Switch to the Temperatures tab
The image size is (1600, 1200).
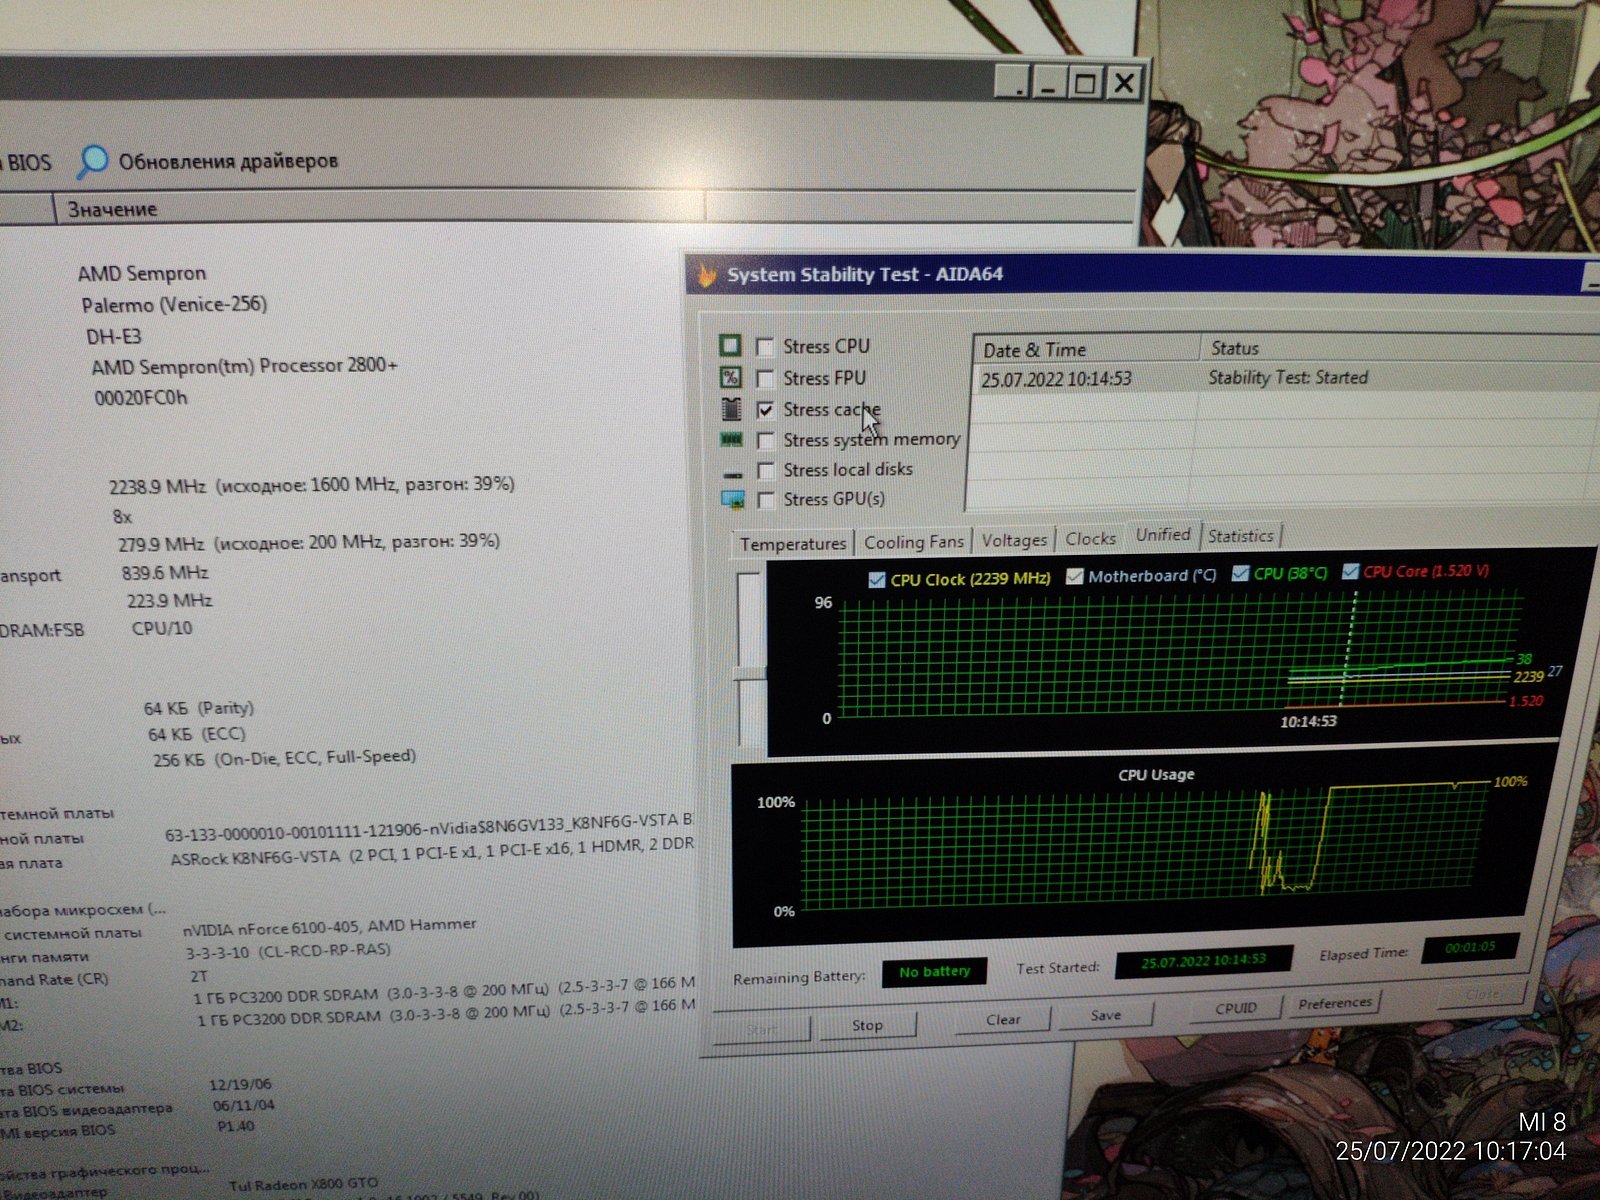coord(793,544)
